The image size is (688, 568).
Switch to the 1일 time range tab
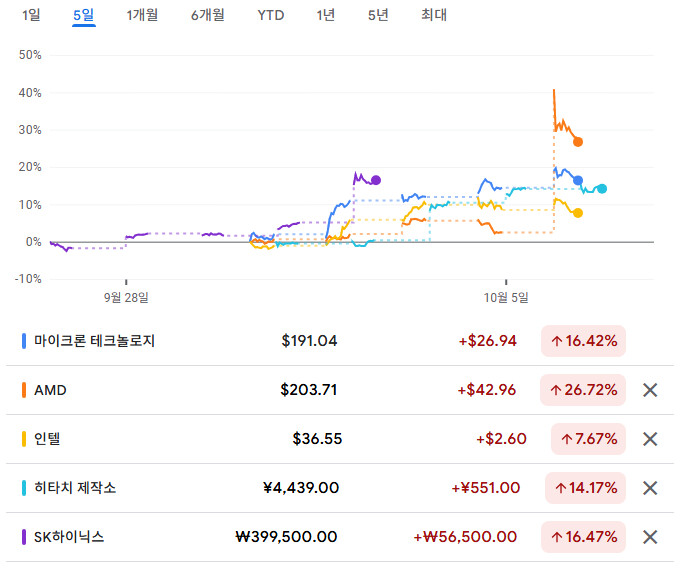coord(31,15)
